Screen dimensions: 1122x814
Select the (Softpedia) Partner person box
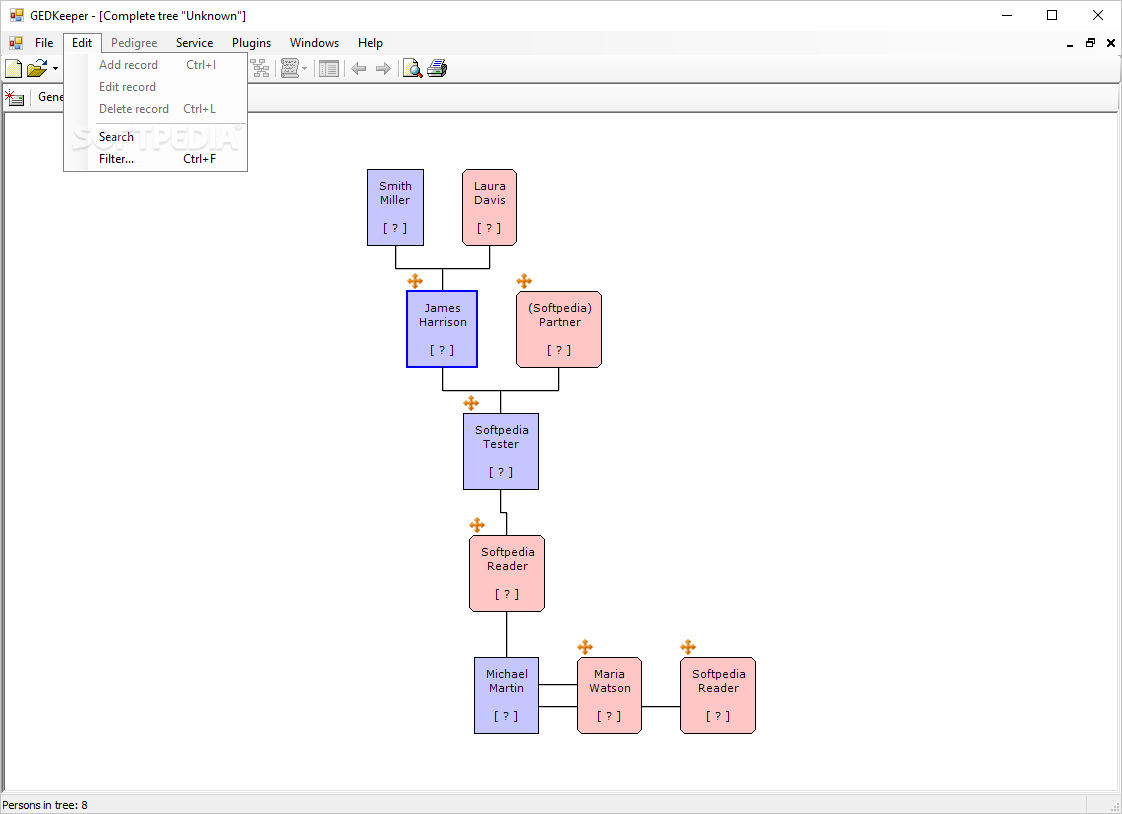point(559,329)
